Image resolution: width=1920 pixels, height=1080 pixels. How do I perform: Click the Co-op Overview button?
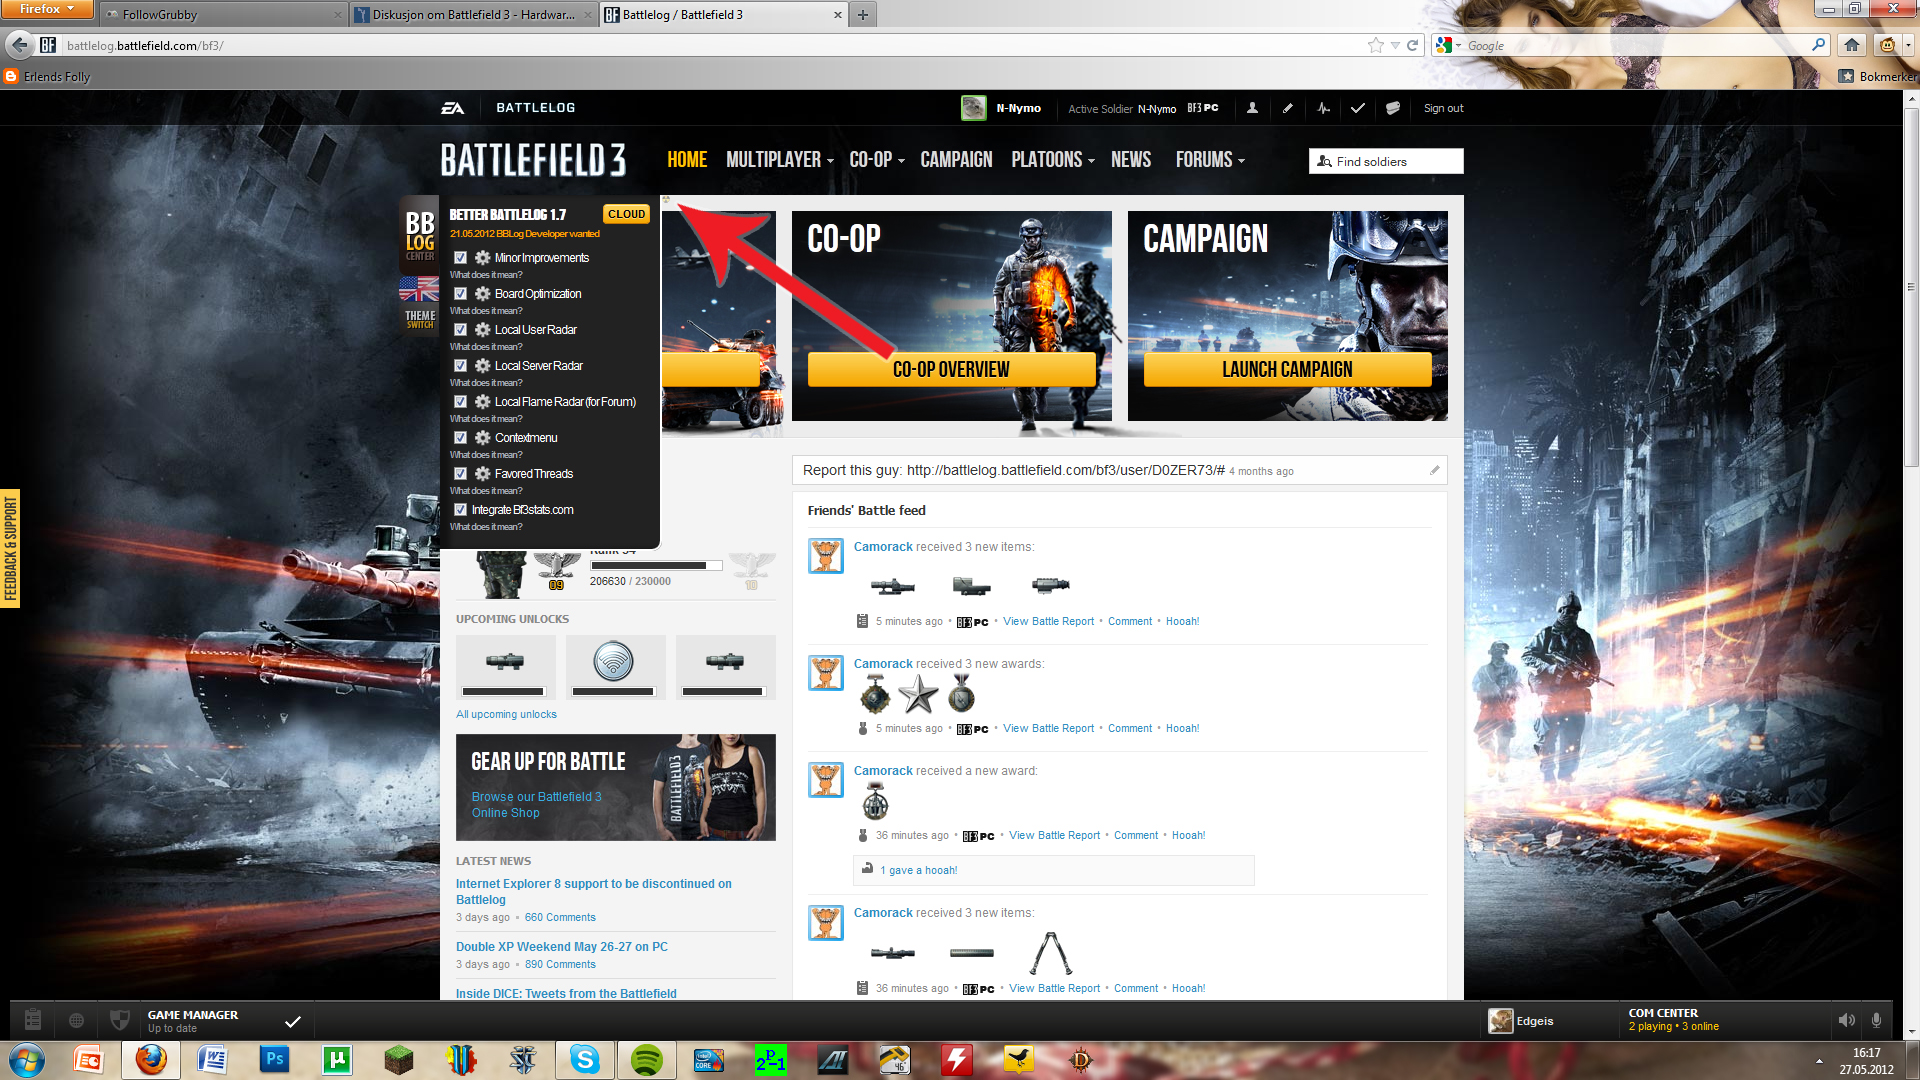[x=951, y=369]
